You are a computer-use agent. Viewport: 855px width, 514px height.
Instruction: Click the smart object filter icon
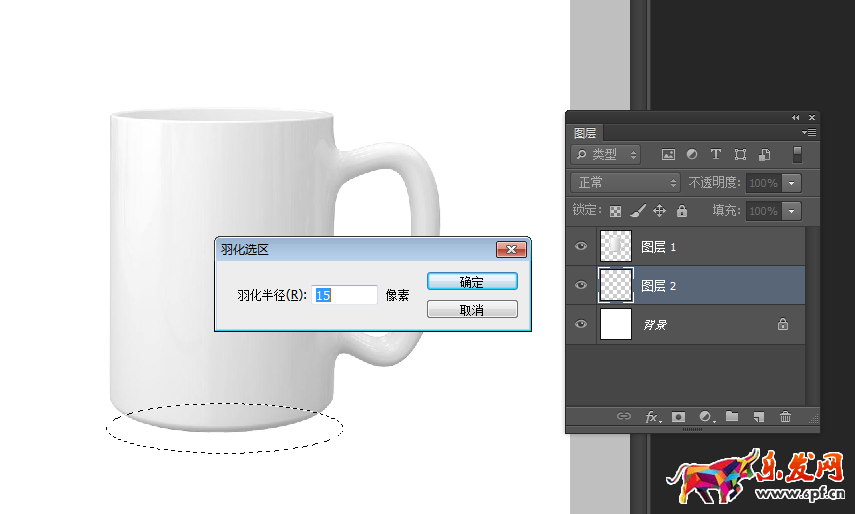click(764, 155)
